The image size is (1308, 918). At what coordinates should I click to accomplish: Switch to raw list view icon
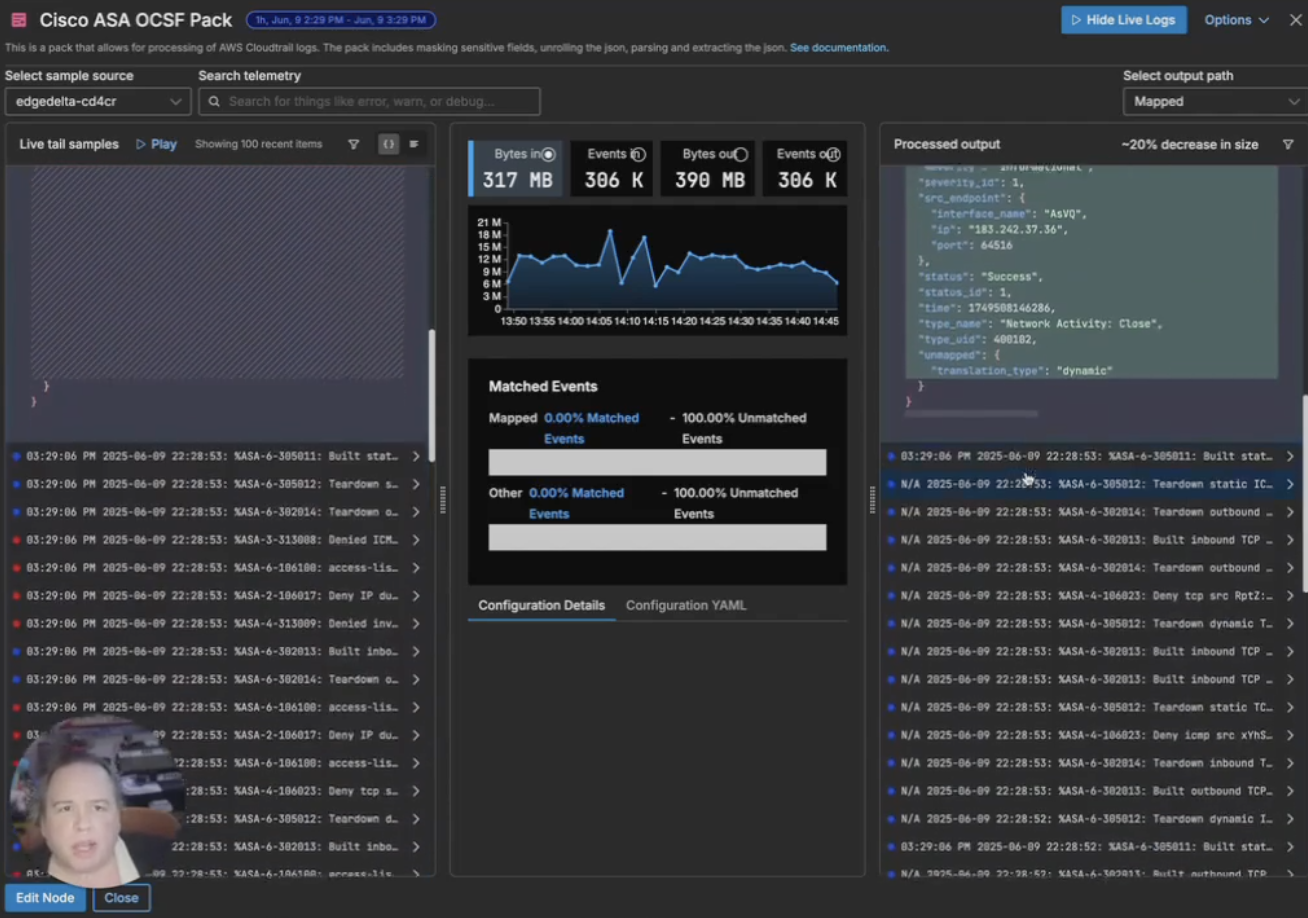(414, 144)
